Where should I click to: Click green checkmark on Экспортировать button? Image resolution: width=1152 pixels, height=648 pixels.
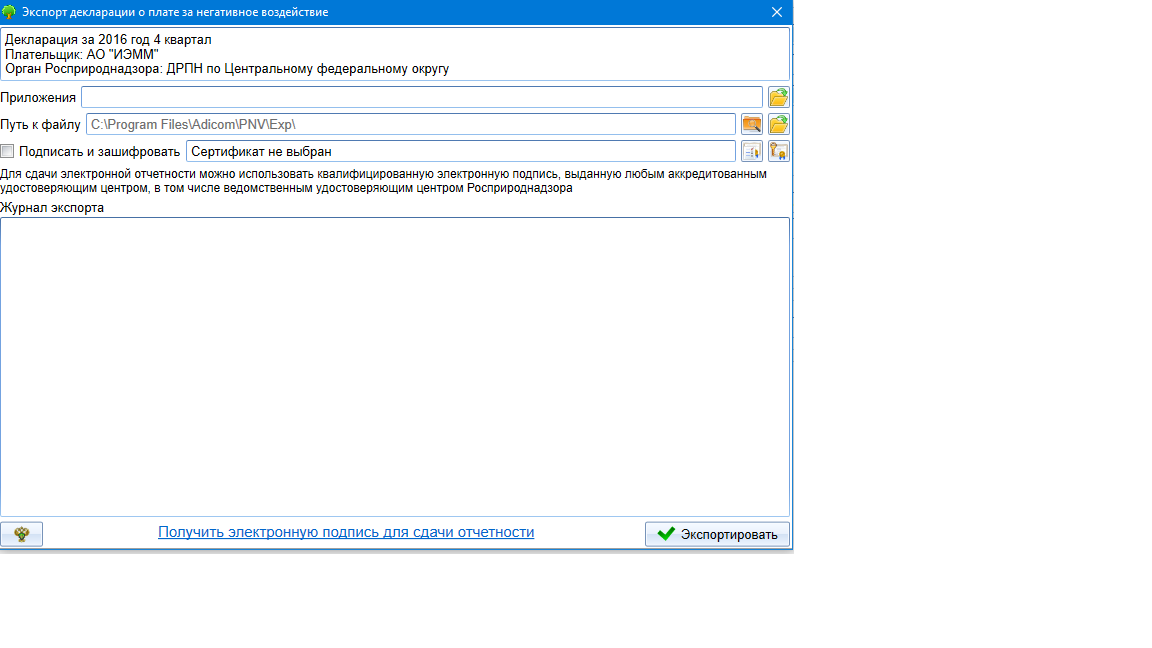[x=666, y=534]
